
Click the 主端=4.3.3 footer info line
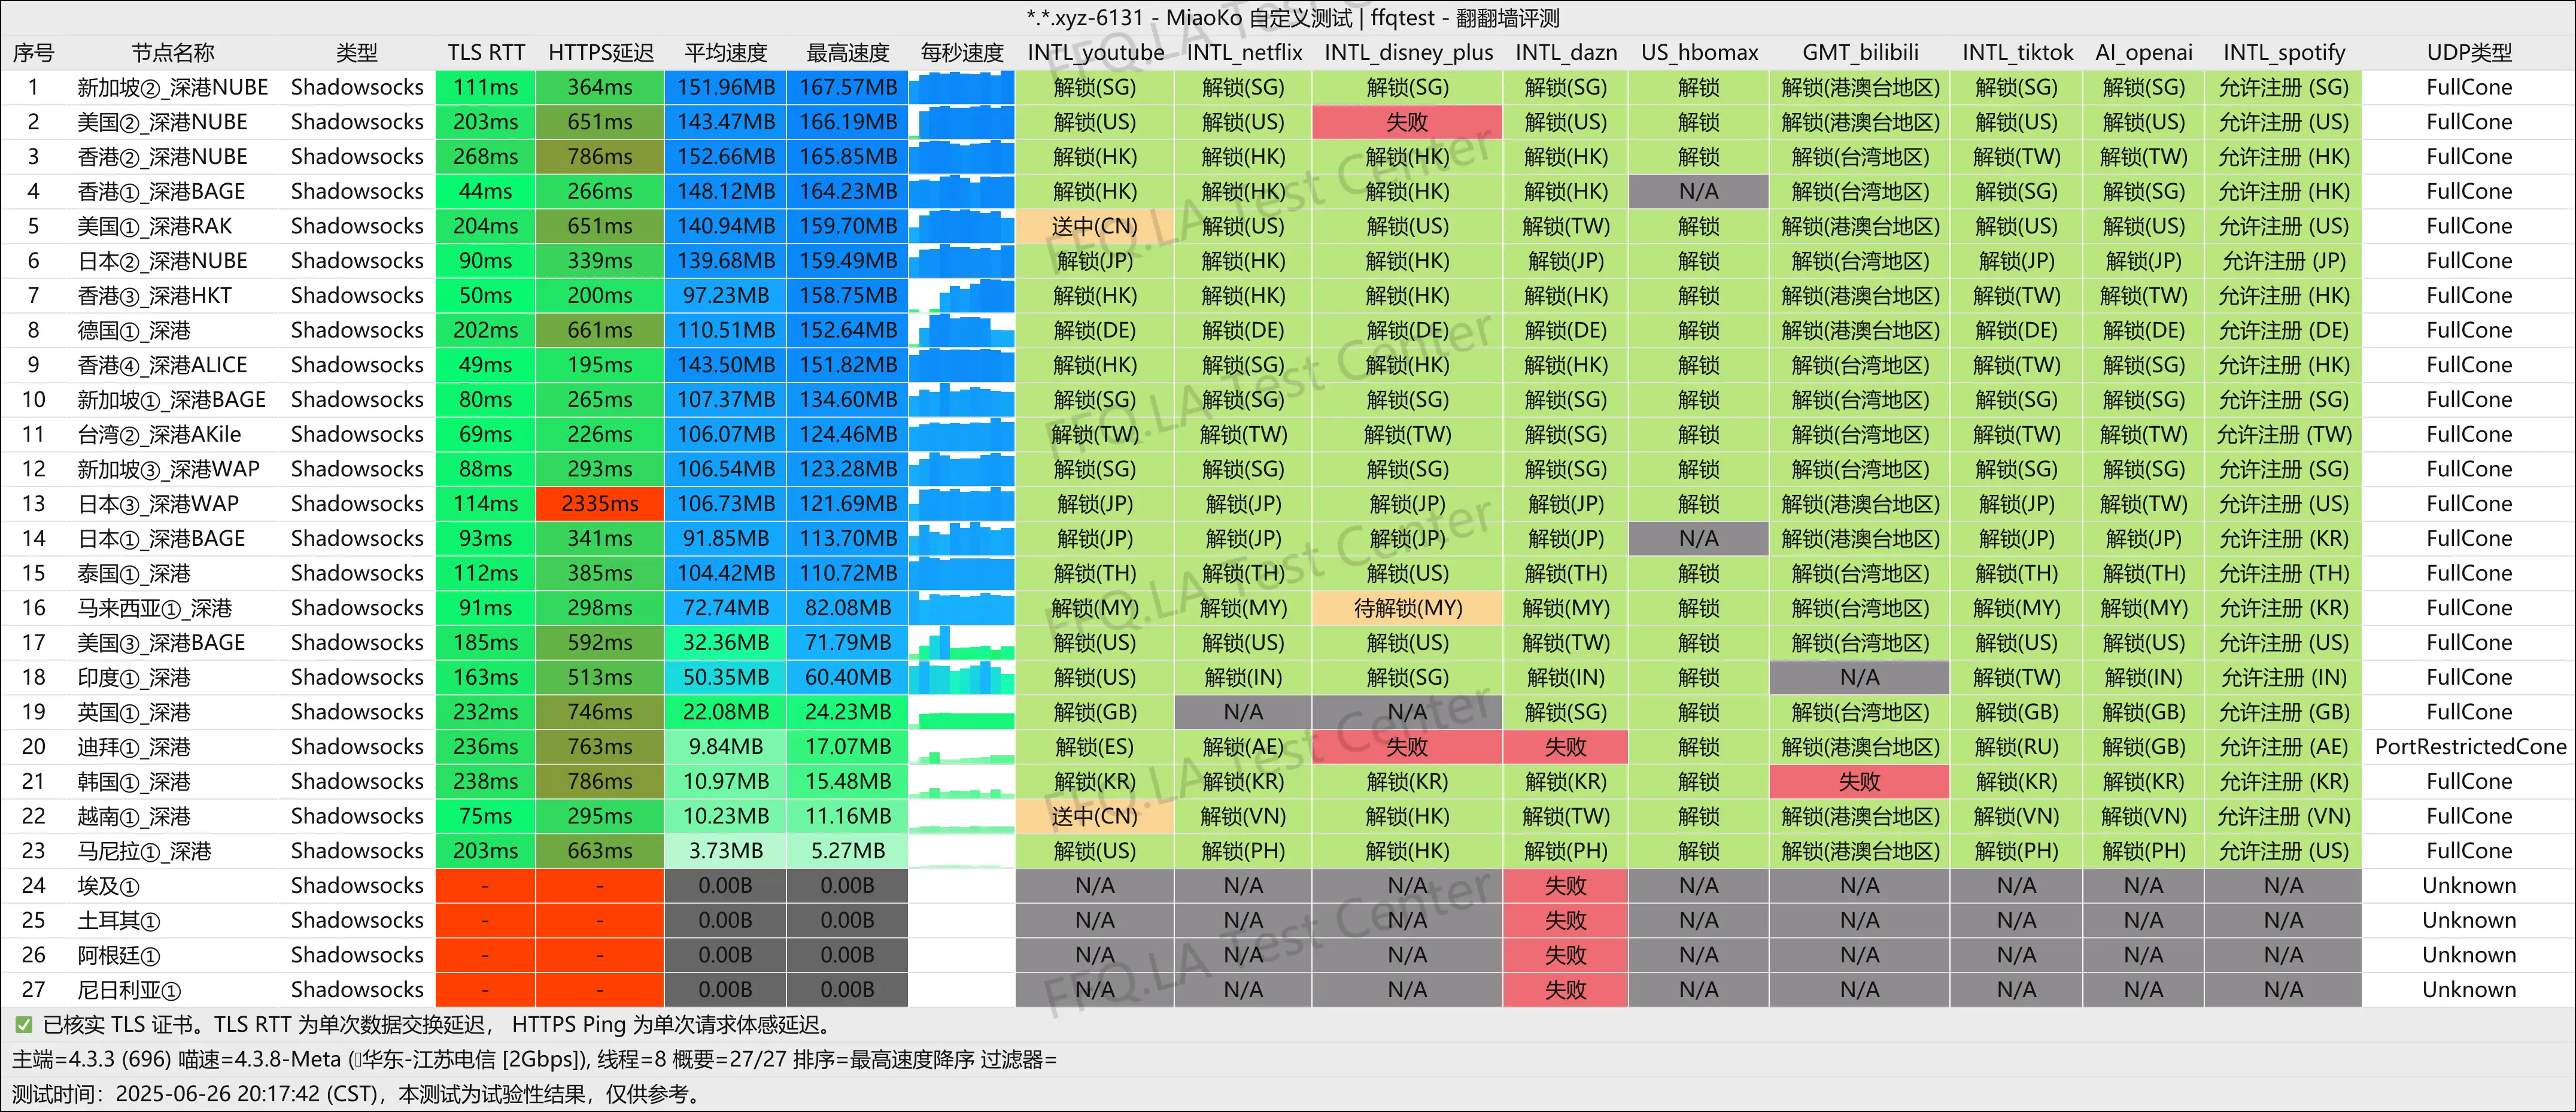tap(534, 1060)
